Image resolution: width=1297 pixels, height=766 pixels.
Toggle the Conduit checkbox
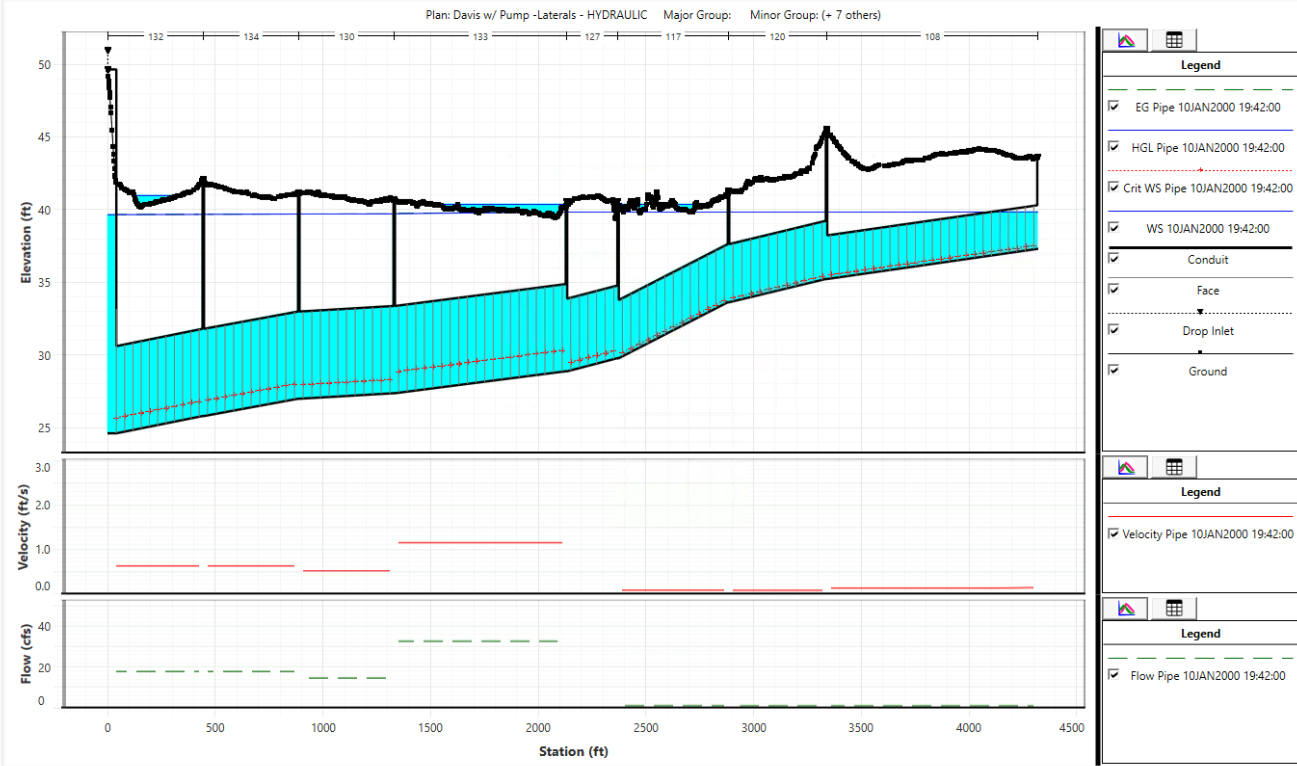[x=1114, y=259]
